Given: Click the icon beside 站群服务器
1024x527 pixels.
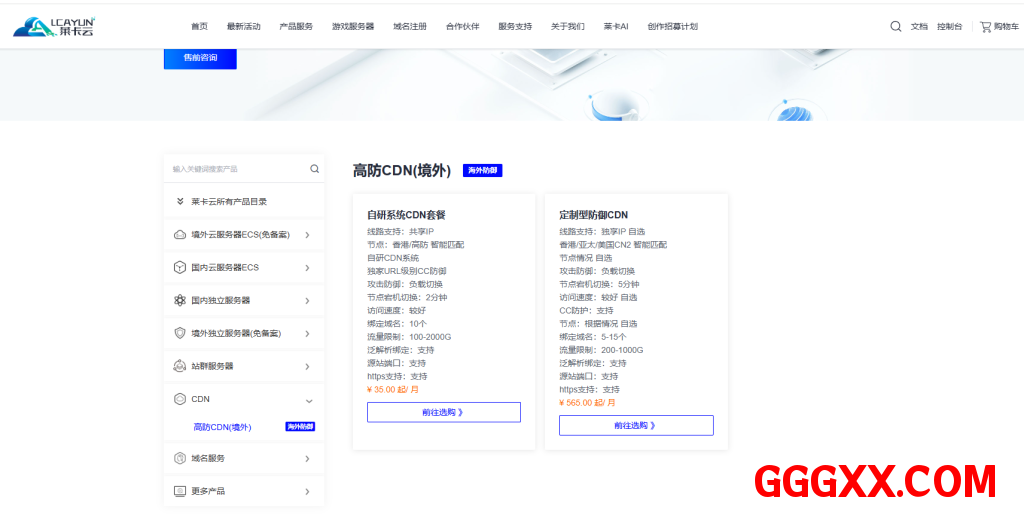Looking at the screenshot, I should 180,366.
